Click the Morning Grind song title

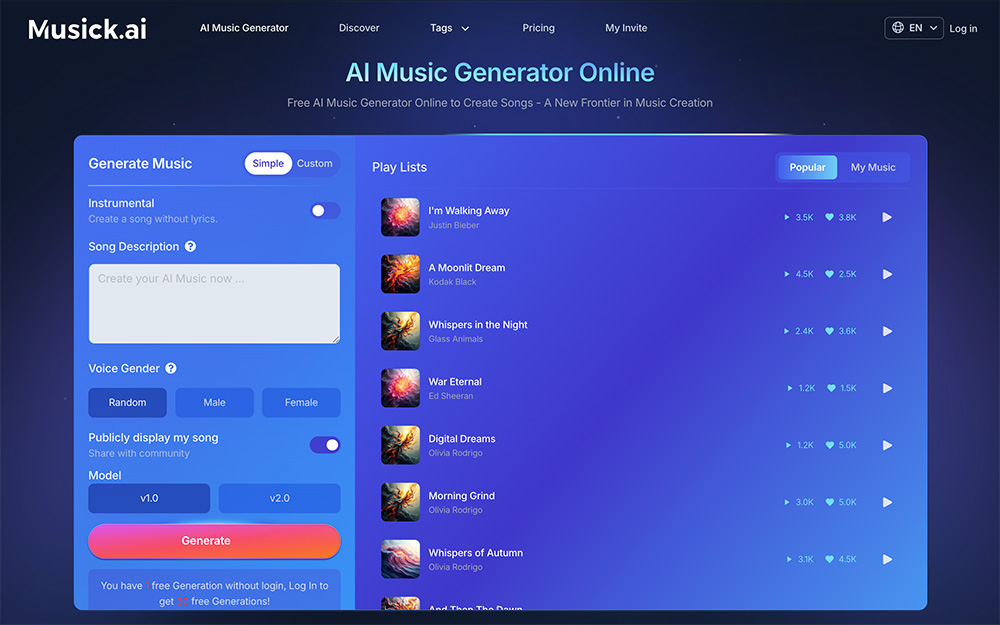pyautogui.click(x=462, y=496)
